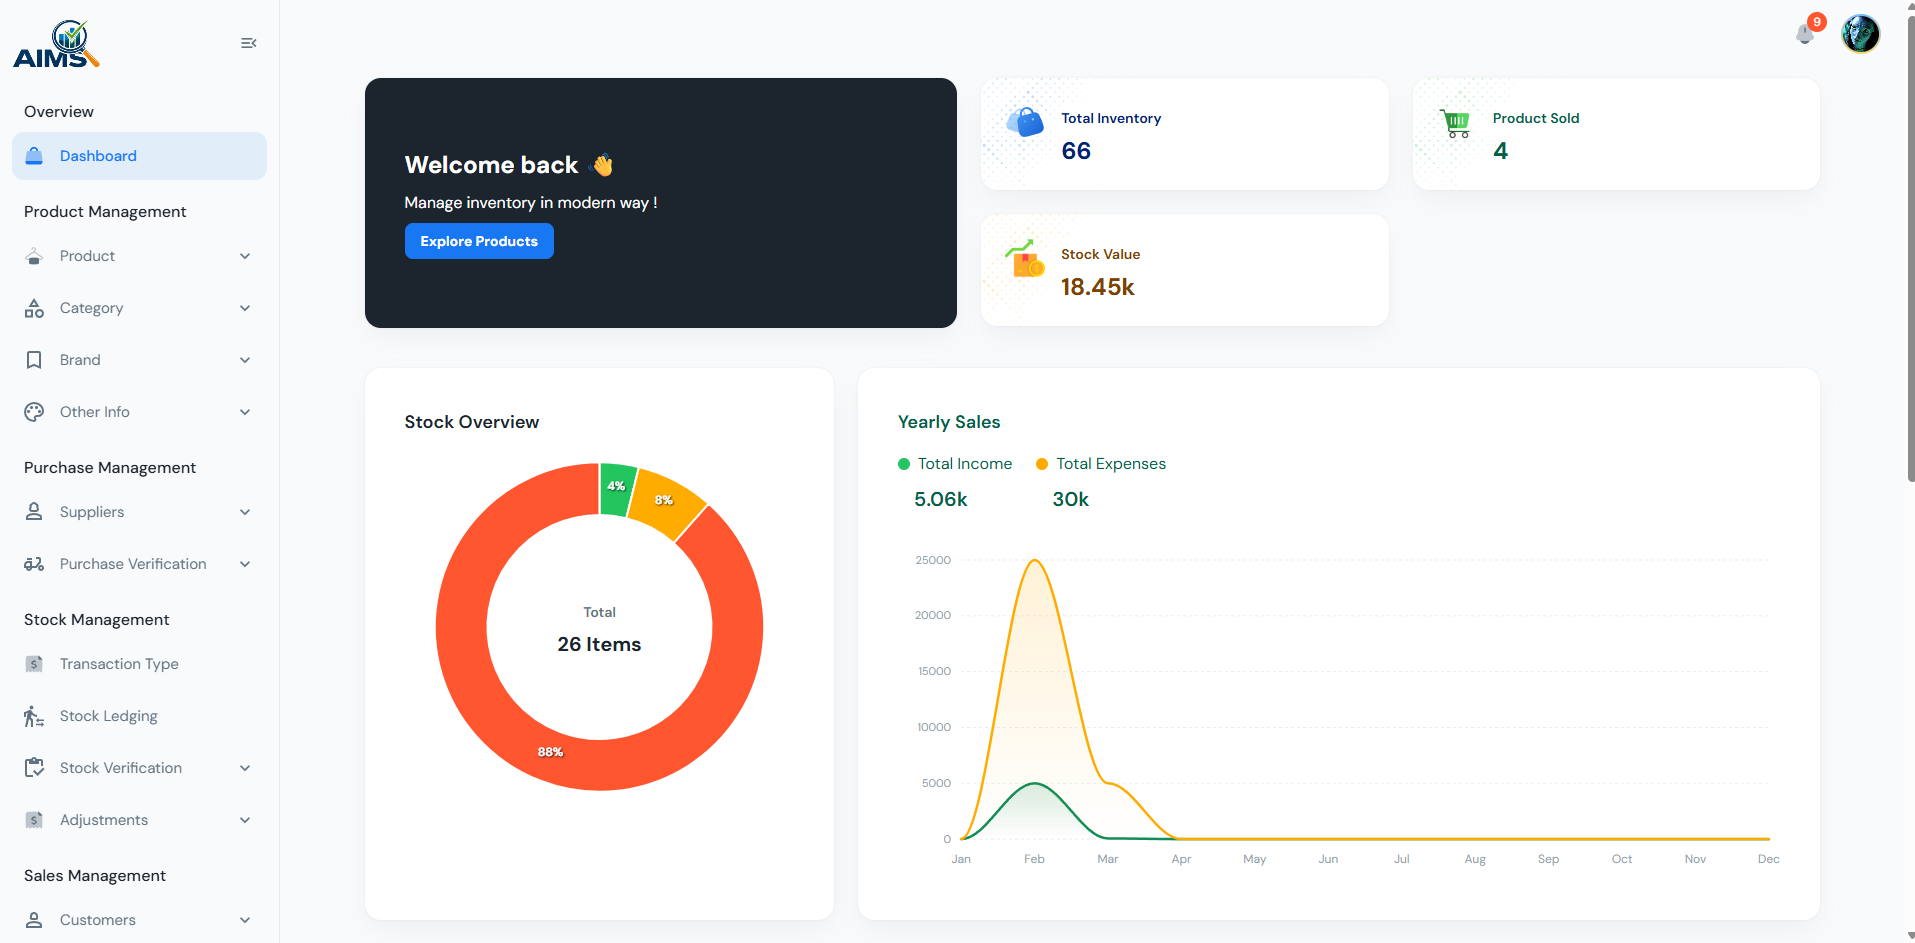This screenshot has height=943, width=1915.
Task: Select the Dashboard home icon
Action: (x=35, y=156)
